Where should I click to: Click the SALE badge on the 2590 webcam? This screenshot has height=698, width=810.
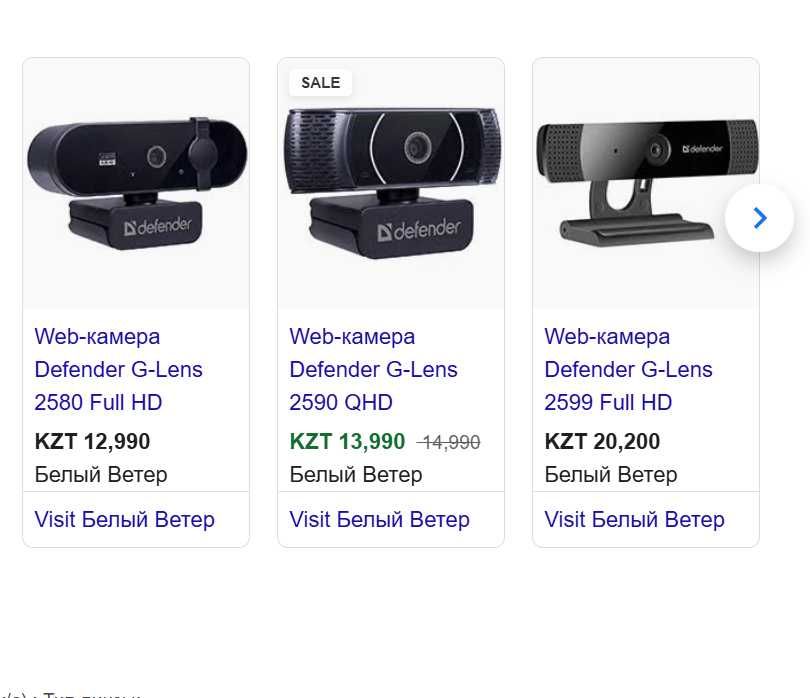click(320, 83)
